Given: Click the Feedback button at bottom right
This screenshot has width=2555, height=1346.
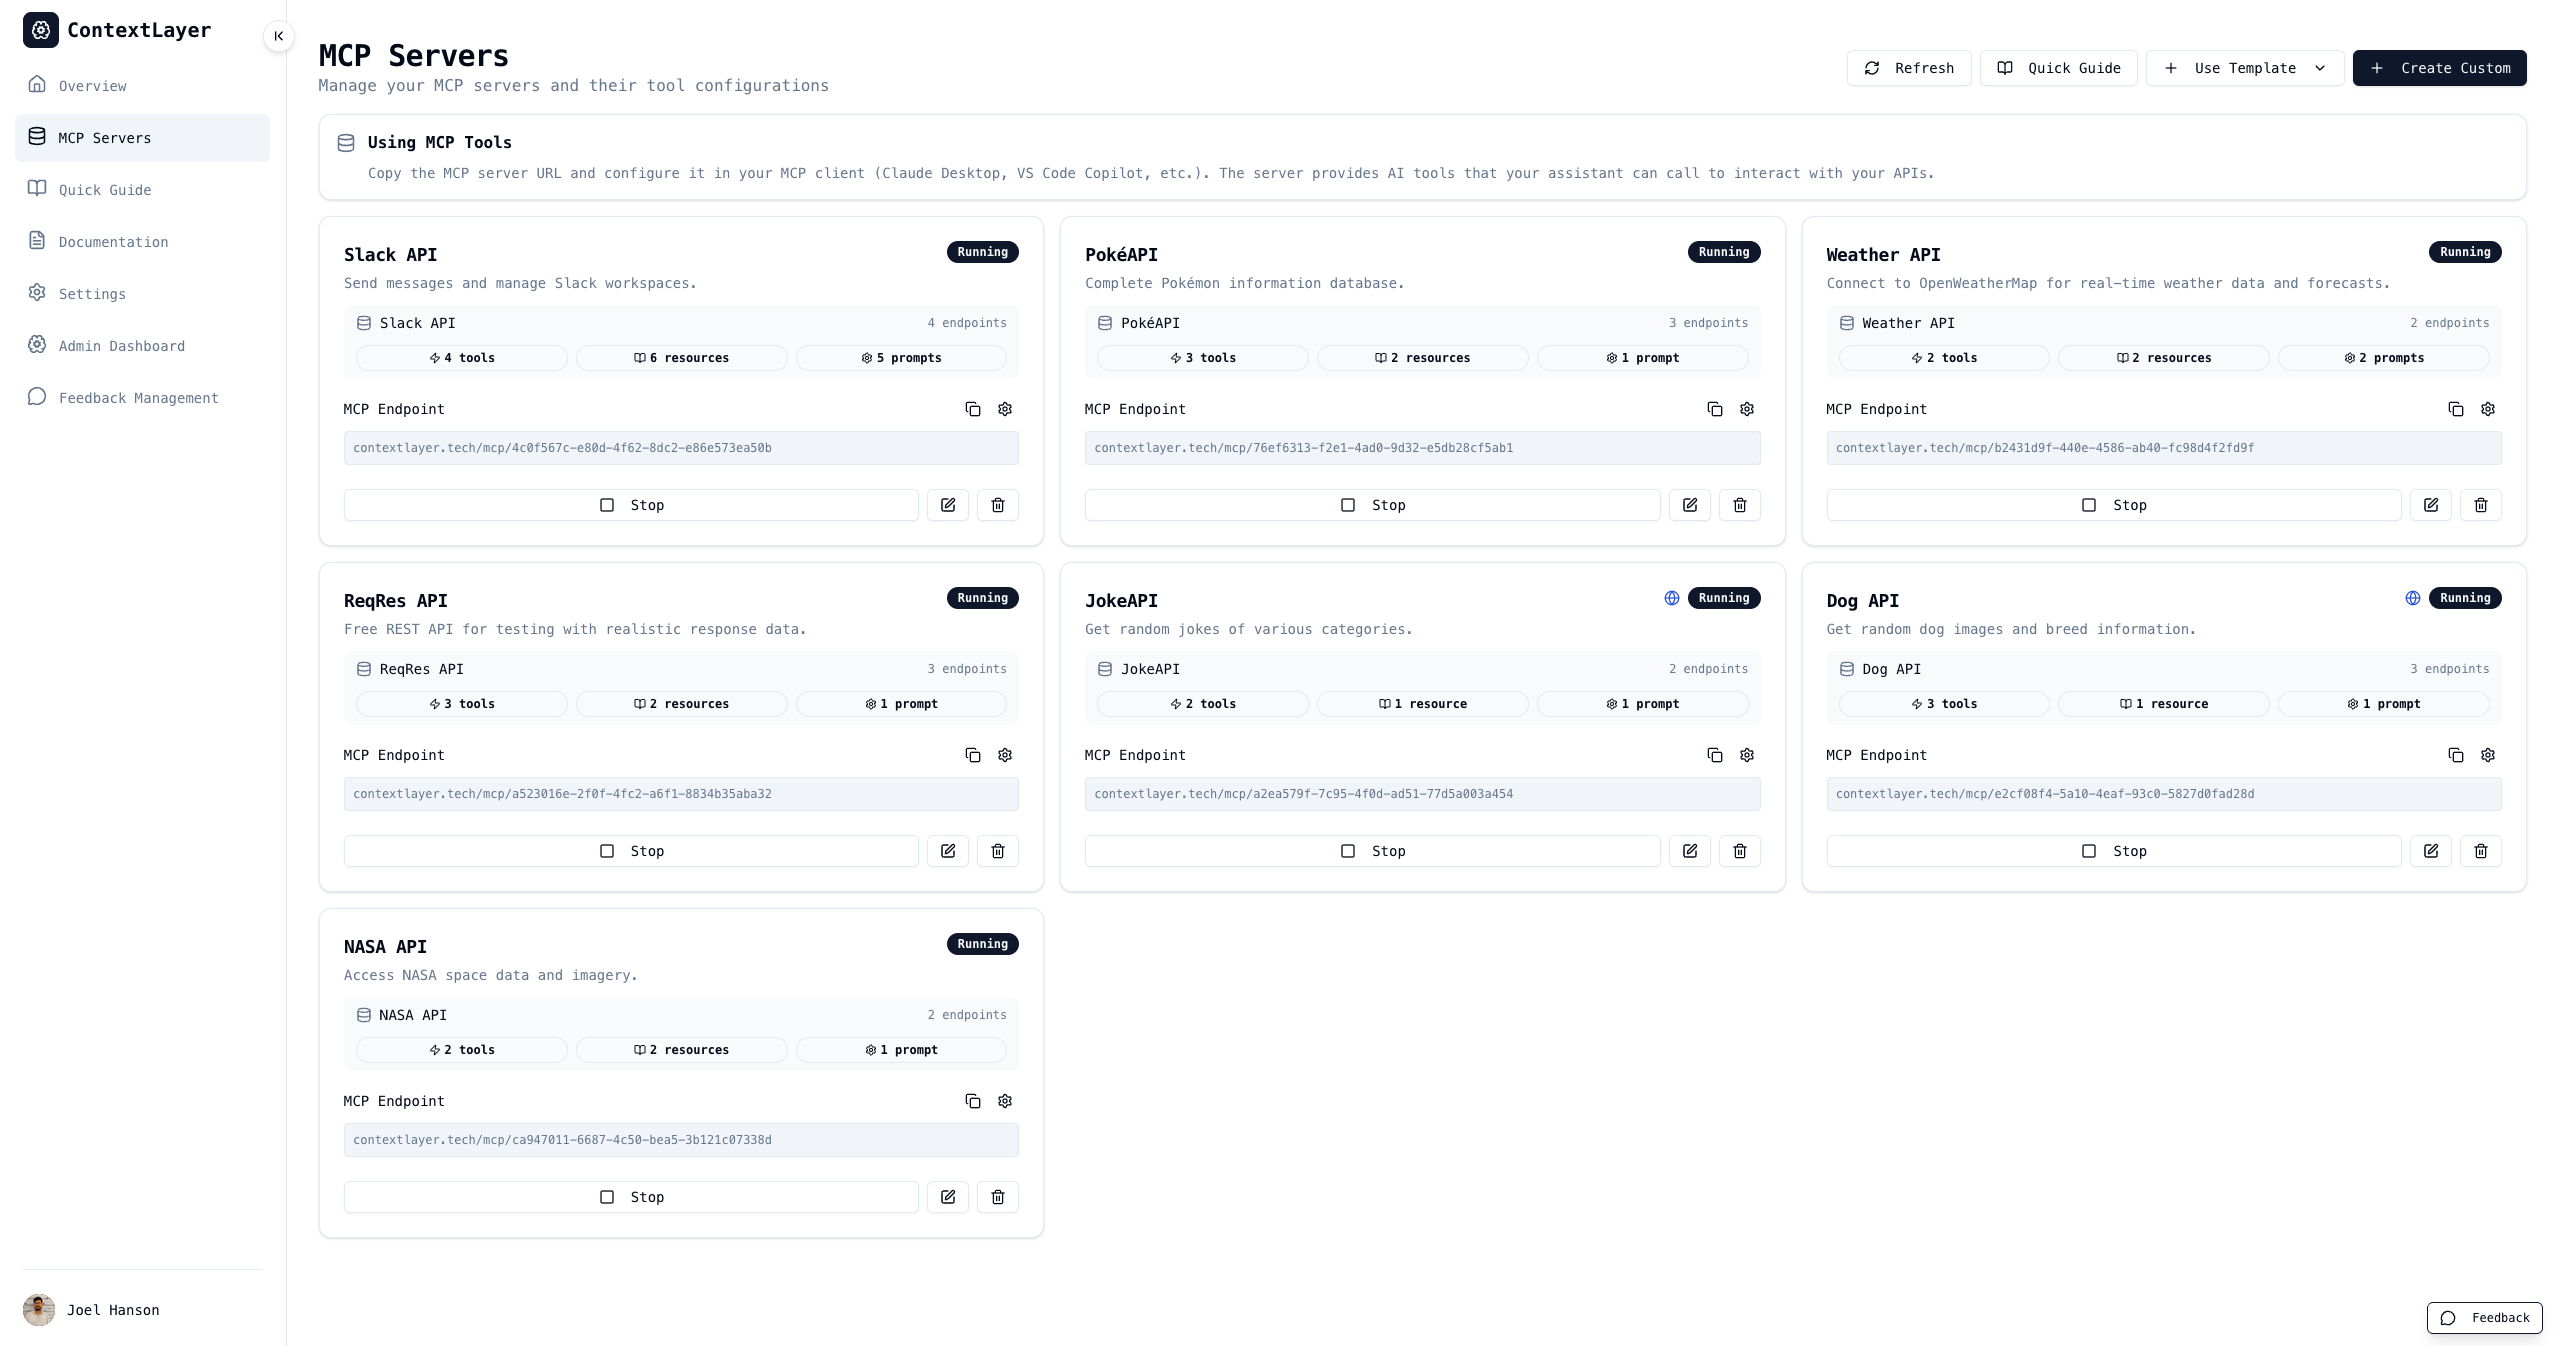Looking at the screenshot, I should pyautogui.click(x=2484, y=1318).
